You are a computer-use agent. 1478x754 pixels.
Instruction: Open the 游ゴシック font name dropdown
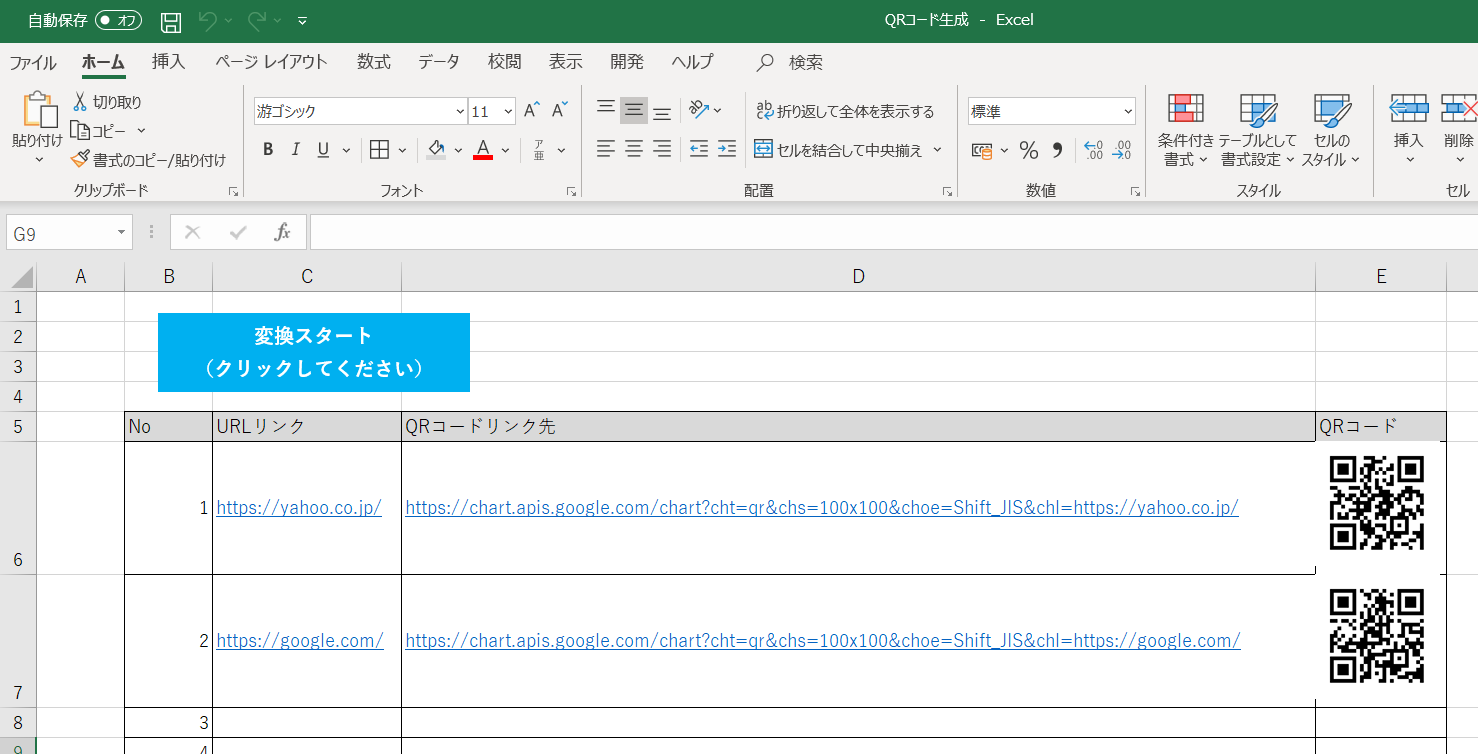pos(460,111)
